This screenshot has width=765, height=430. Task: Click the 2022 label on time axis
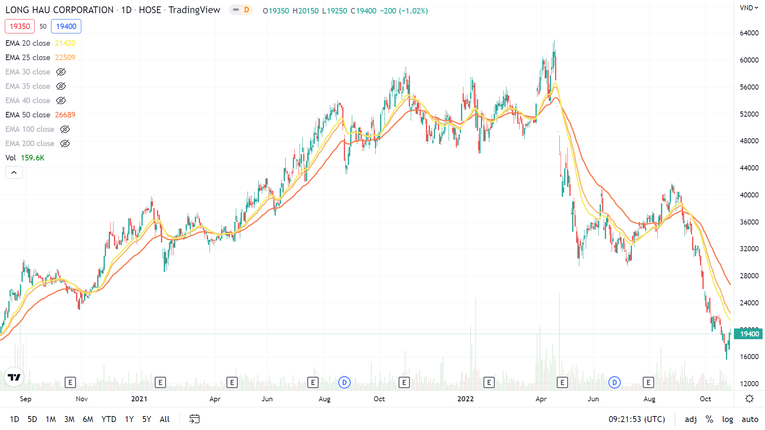pyautogui.click(x=465, y=399)
